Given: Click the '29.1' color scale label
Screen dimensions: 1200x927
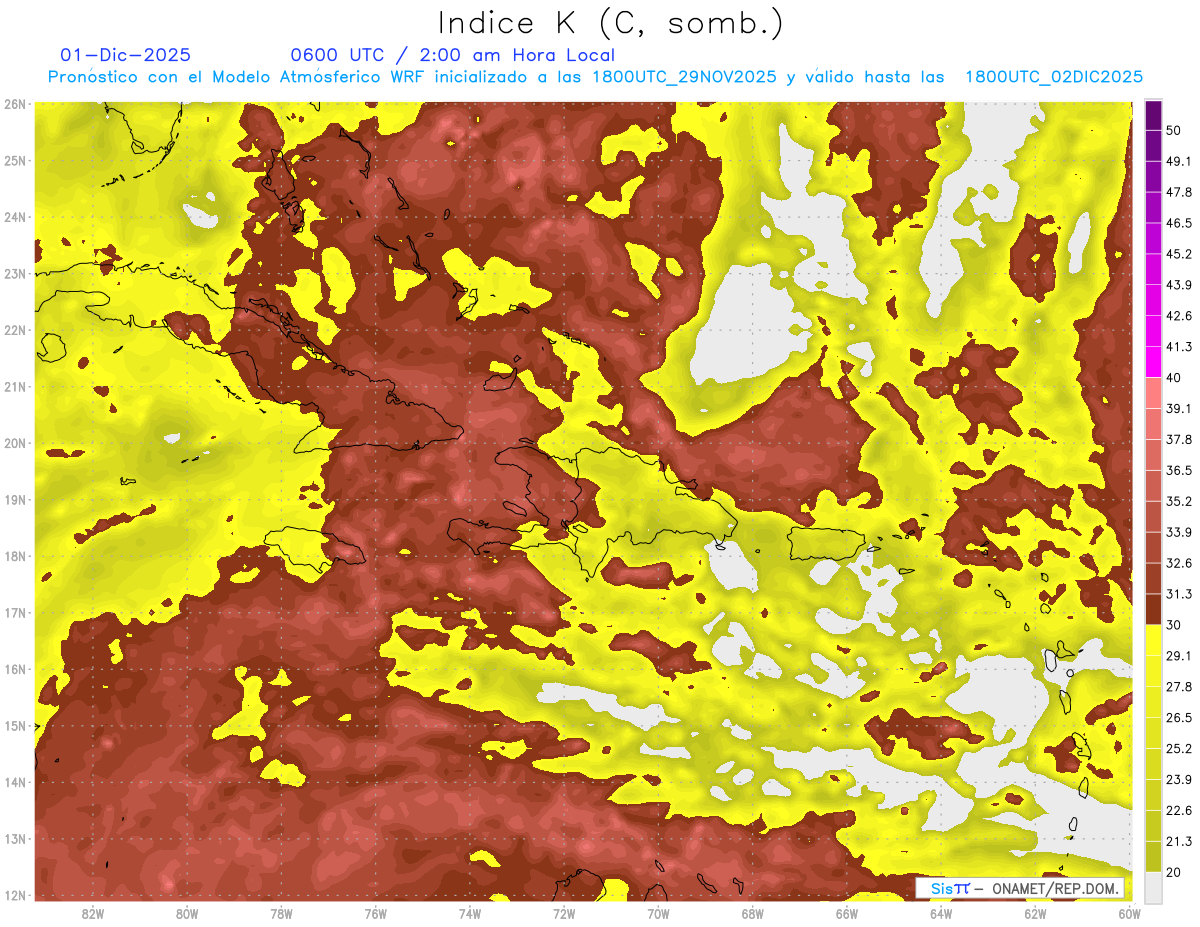Looking at the screenshot, I should coord(1178,656).
